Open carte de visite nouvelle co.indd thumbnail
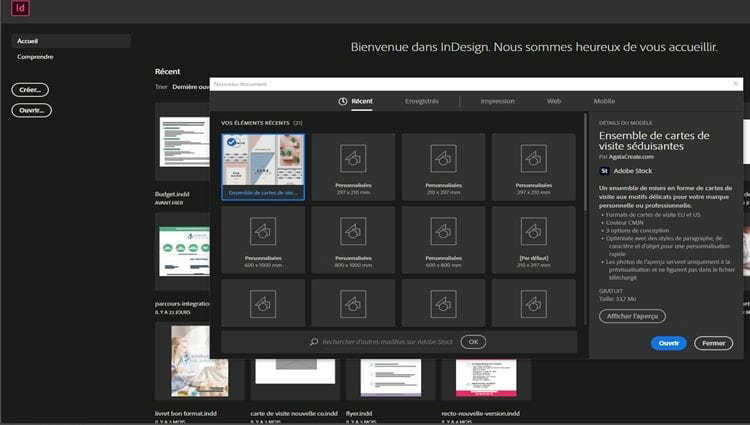750x425 pixels. 295,371
